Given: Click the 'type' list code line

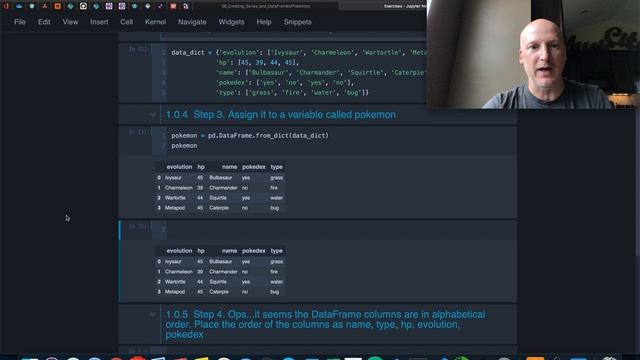Looking at the screenshot, I should click(292, 93).
